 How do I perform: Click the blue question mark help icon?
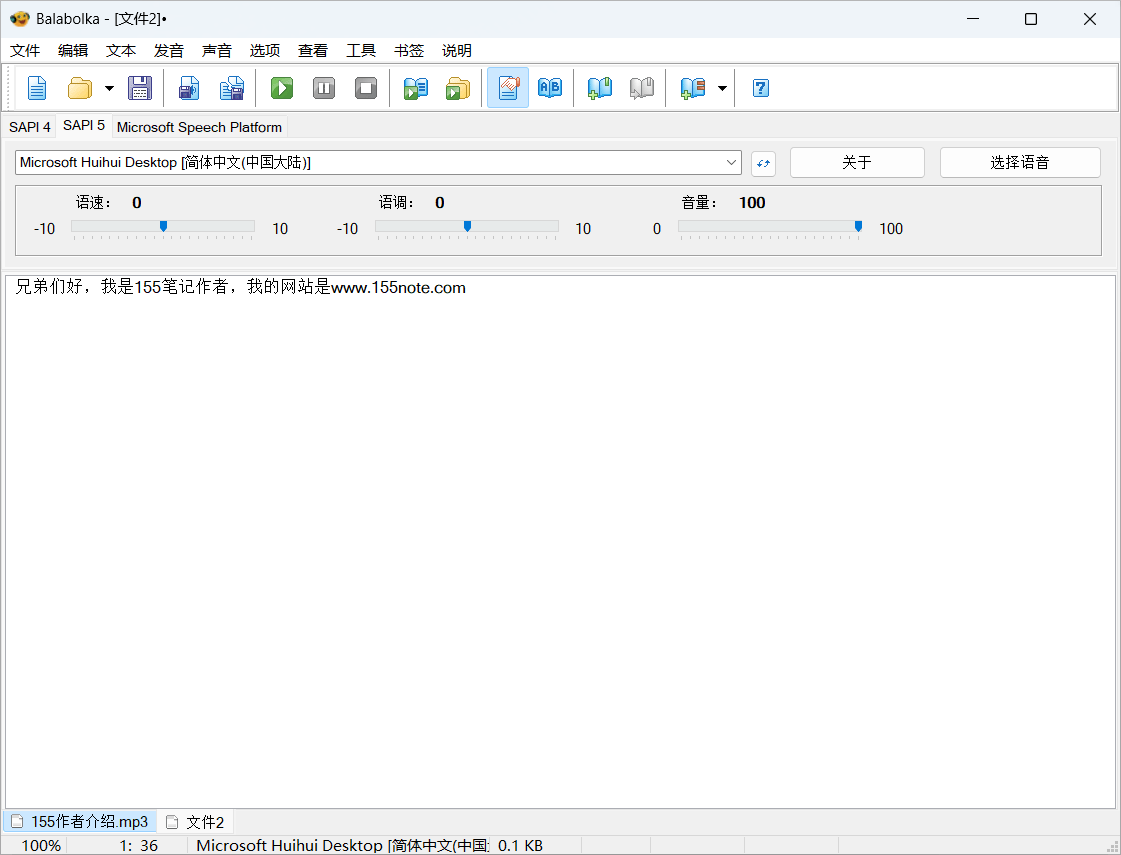[x=760, y=88]
